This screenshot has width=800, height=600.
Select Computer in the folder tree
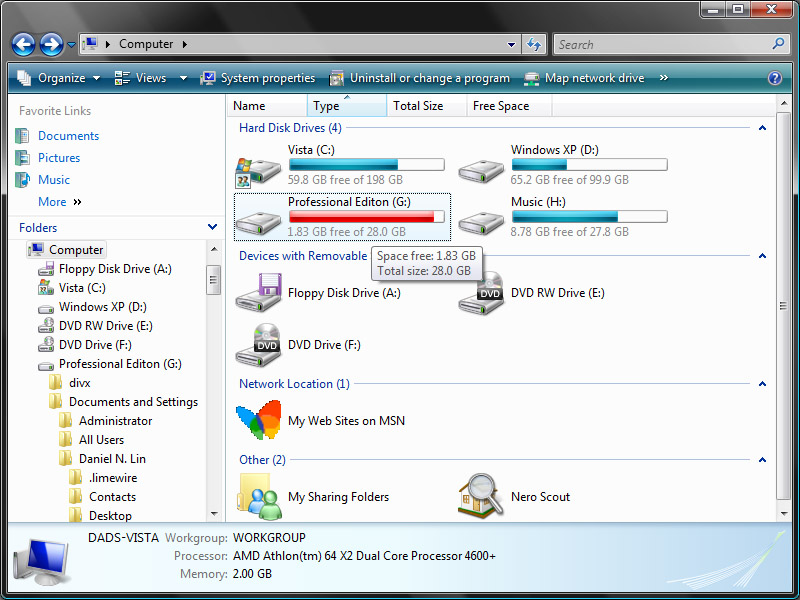66,249
